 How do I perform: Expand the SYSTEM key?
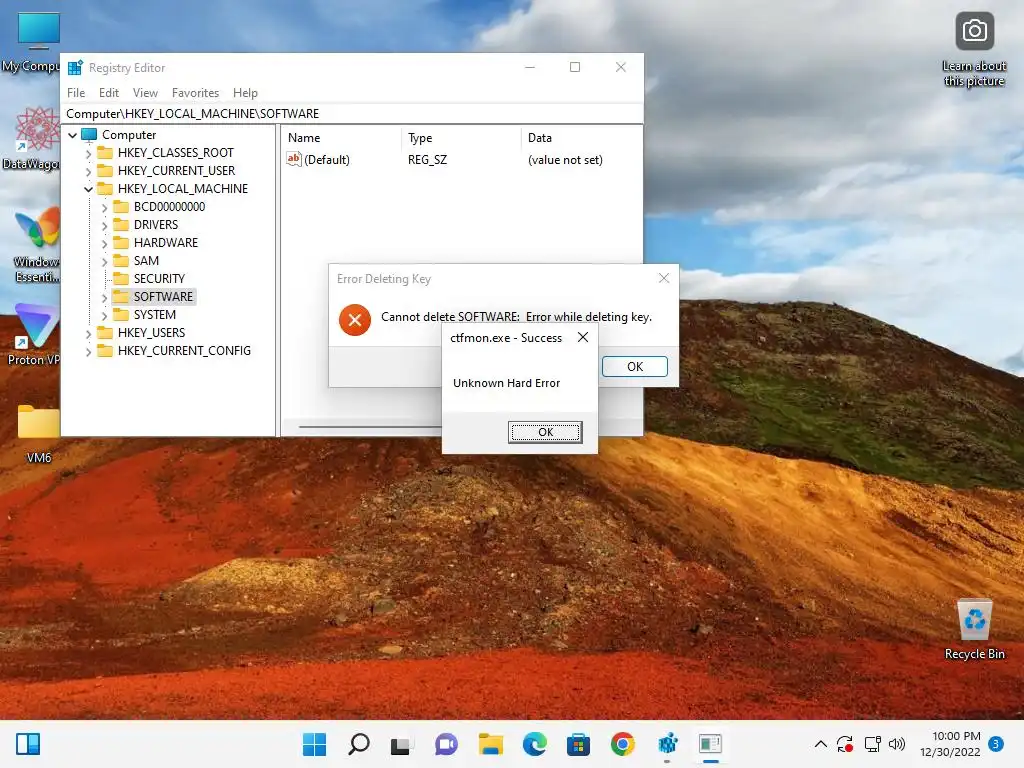(x=104, y=315)
